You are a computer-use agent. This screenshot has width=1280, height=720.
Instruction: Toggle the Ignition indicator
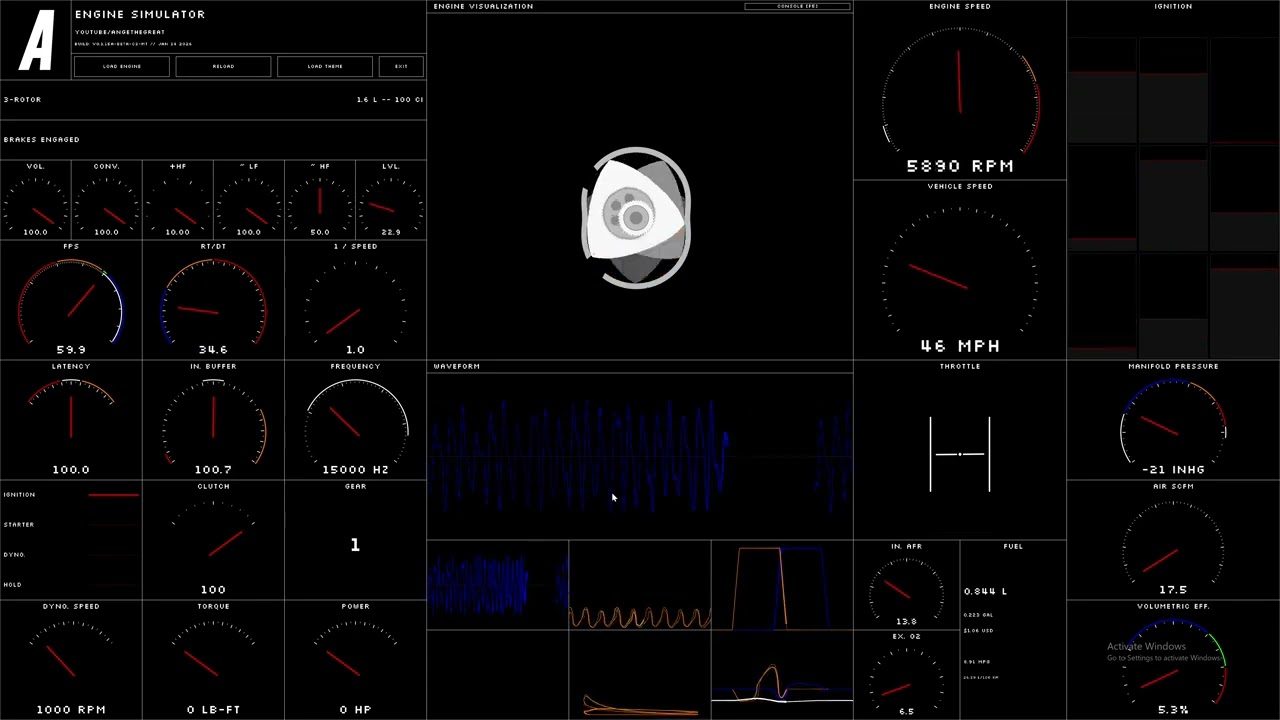pyautogui.click(x=70, y=495)
